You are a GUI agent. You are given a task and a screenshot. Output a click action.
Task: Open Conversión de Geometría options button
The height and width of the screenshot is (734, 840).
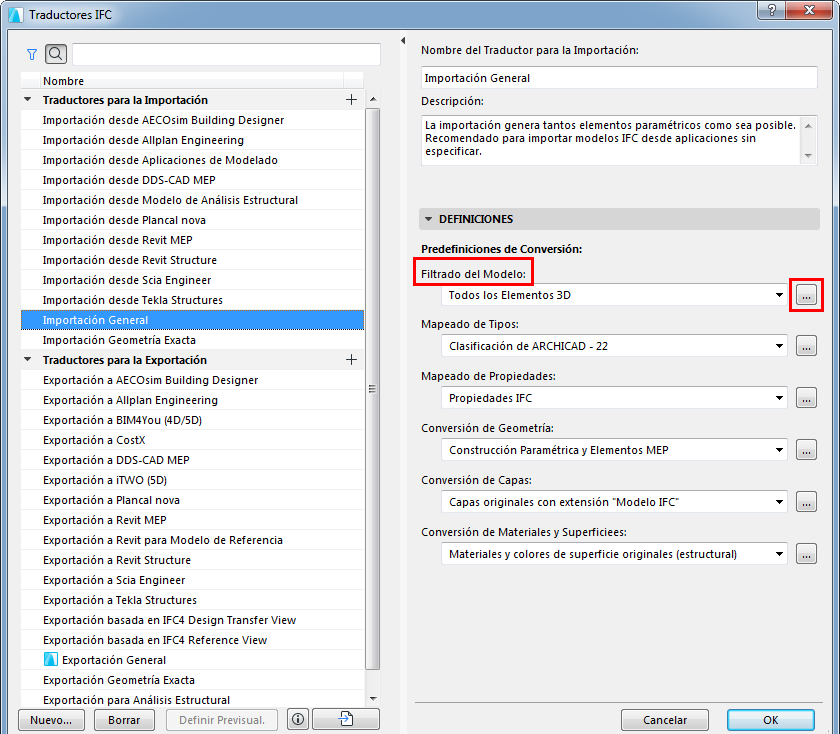tap(806, 450)
